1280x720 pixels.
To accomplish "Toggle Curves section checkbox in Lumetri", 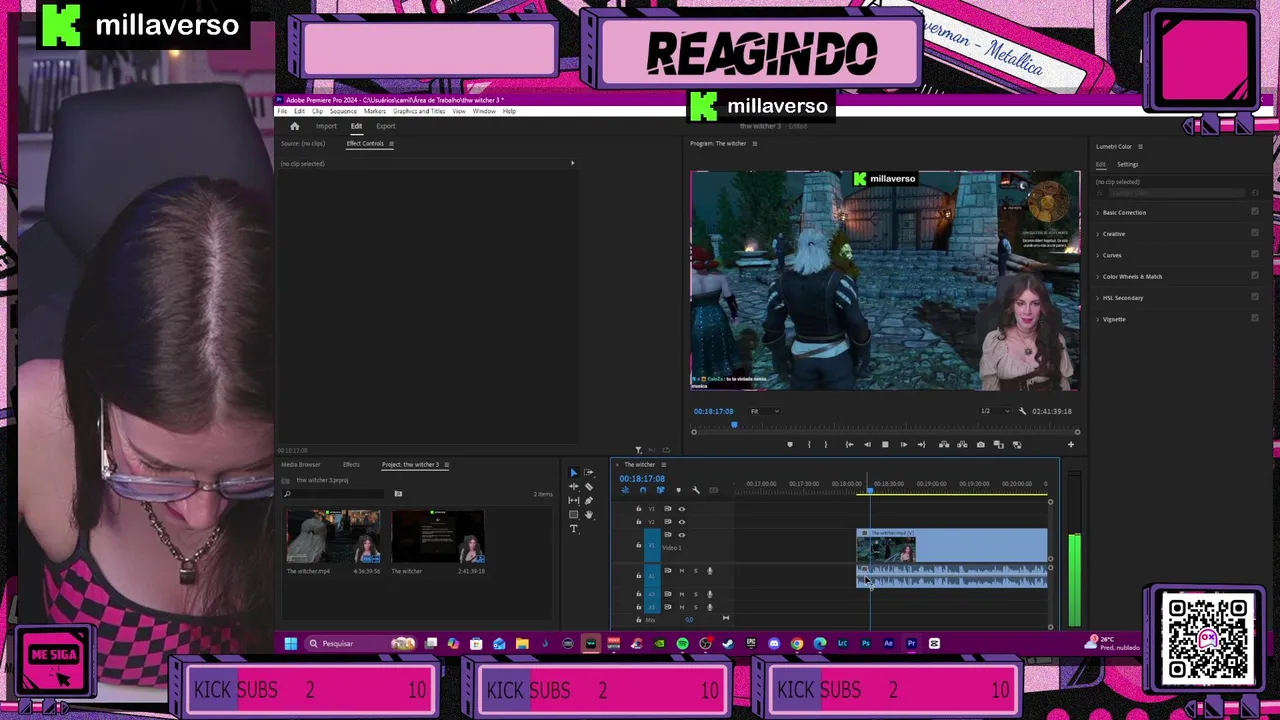I will (x=1255, y=255).
